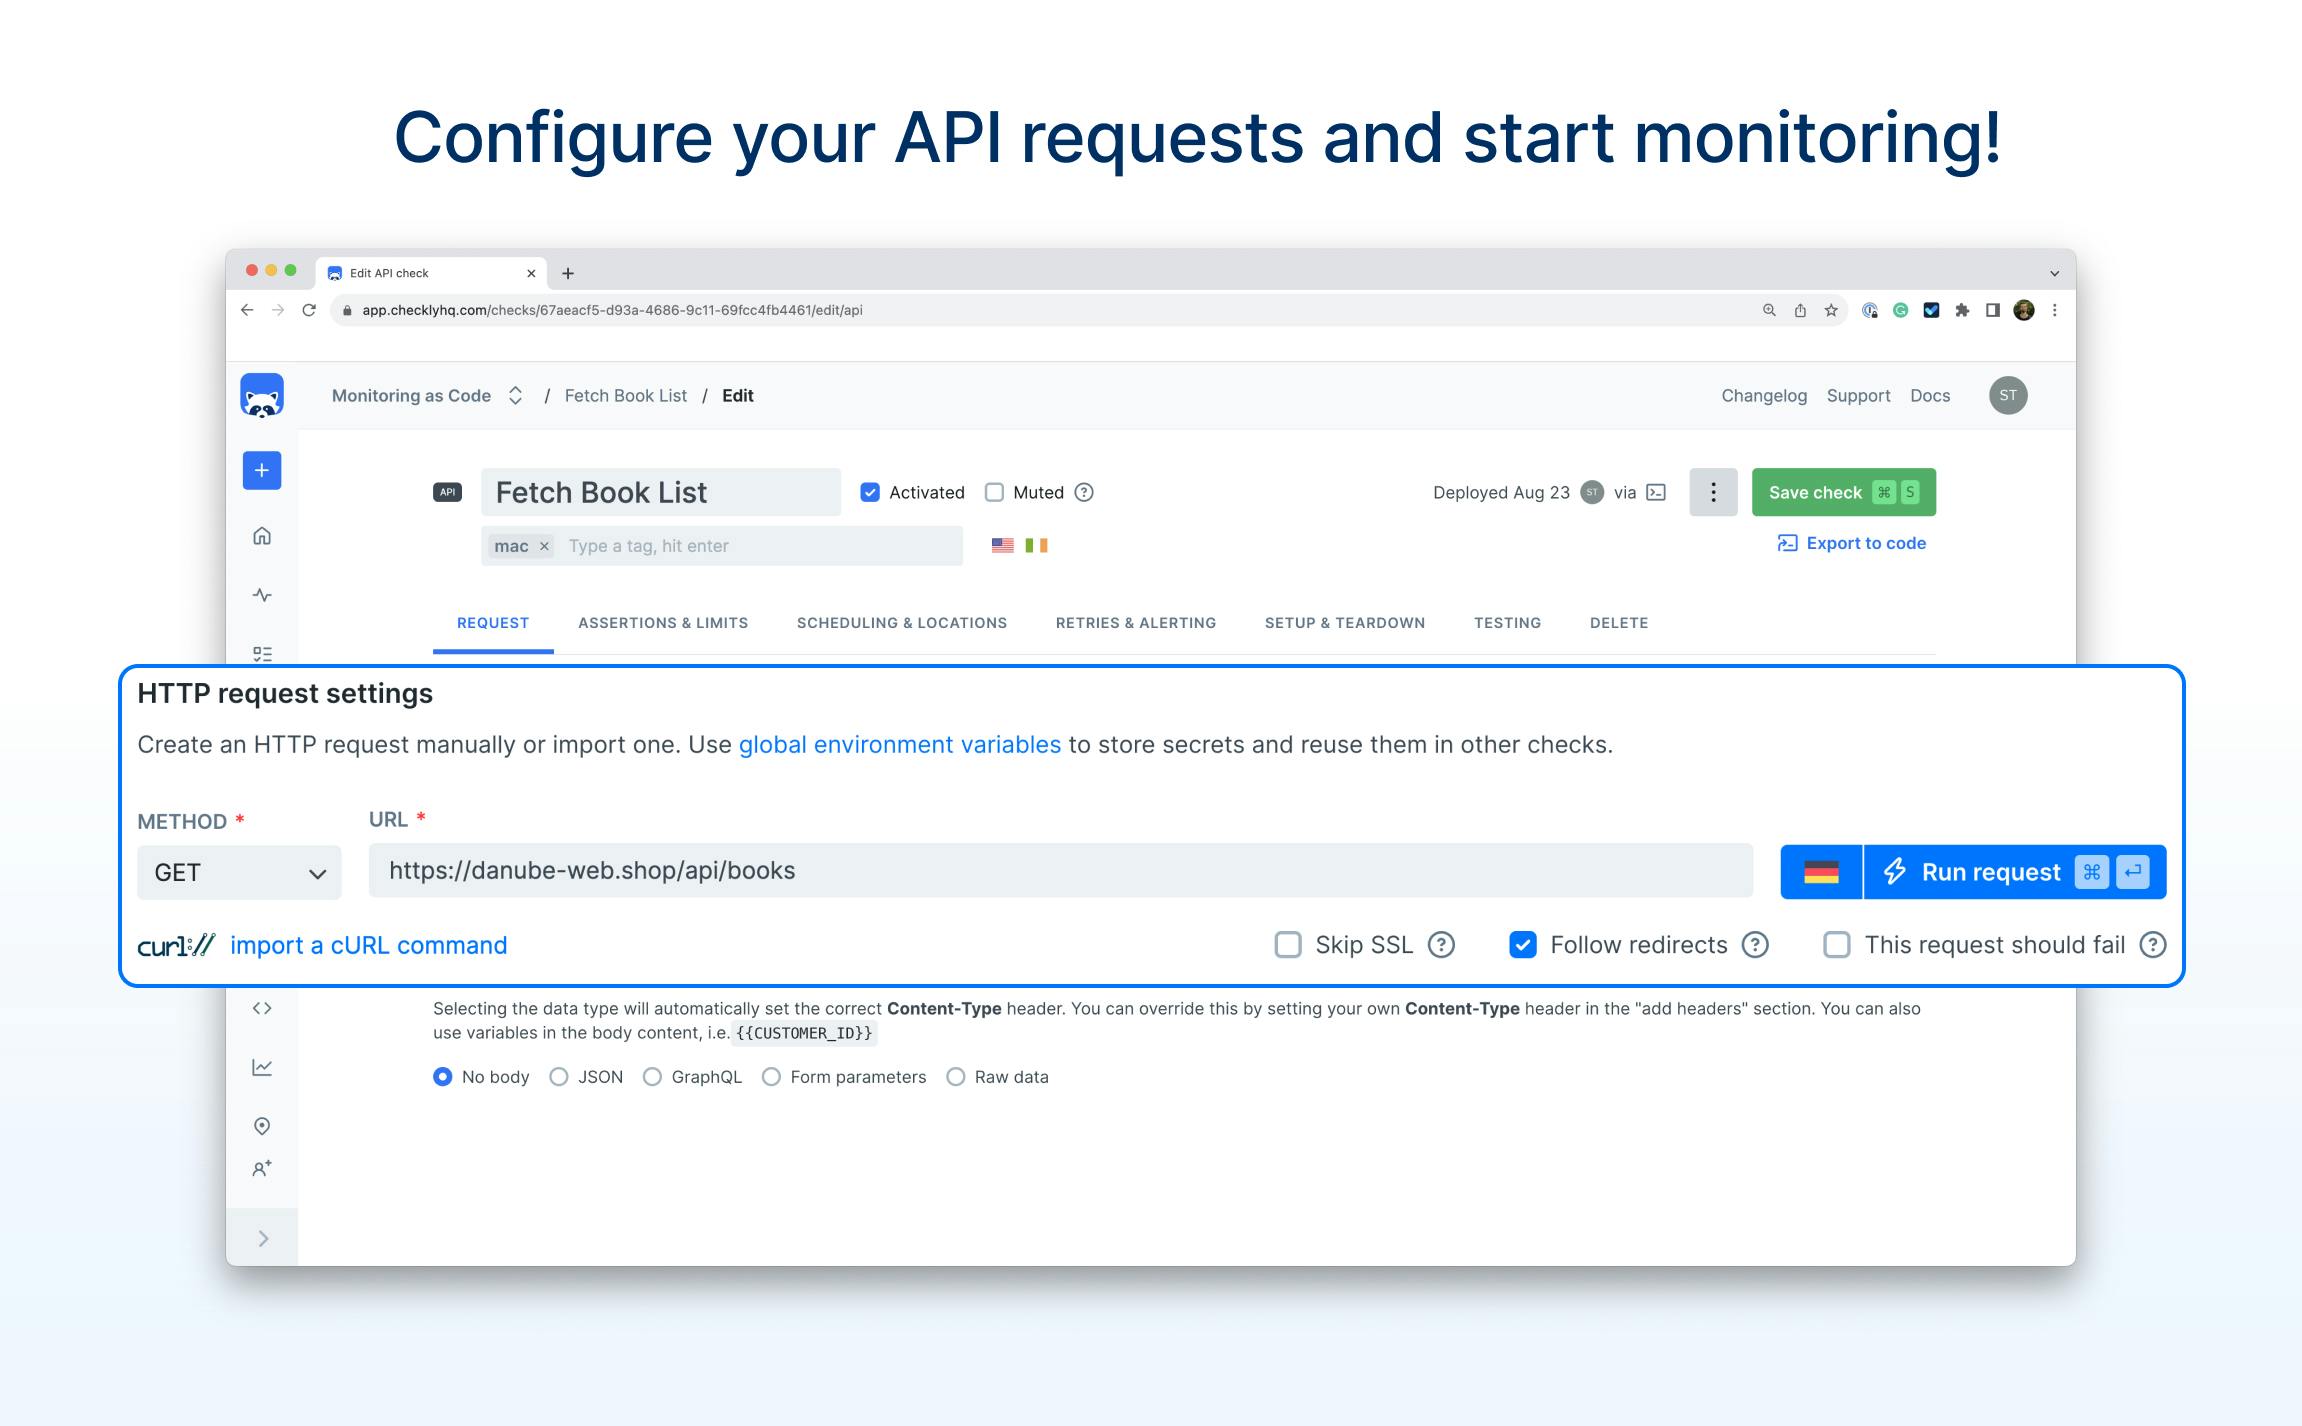This screenshot has width=2302, height=1426.
Task: Enable the Skip SSL checkbox
Action: 1288,945
